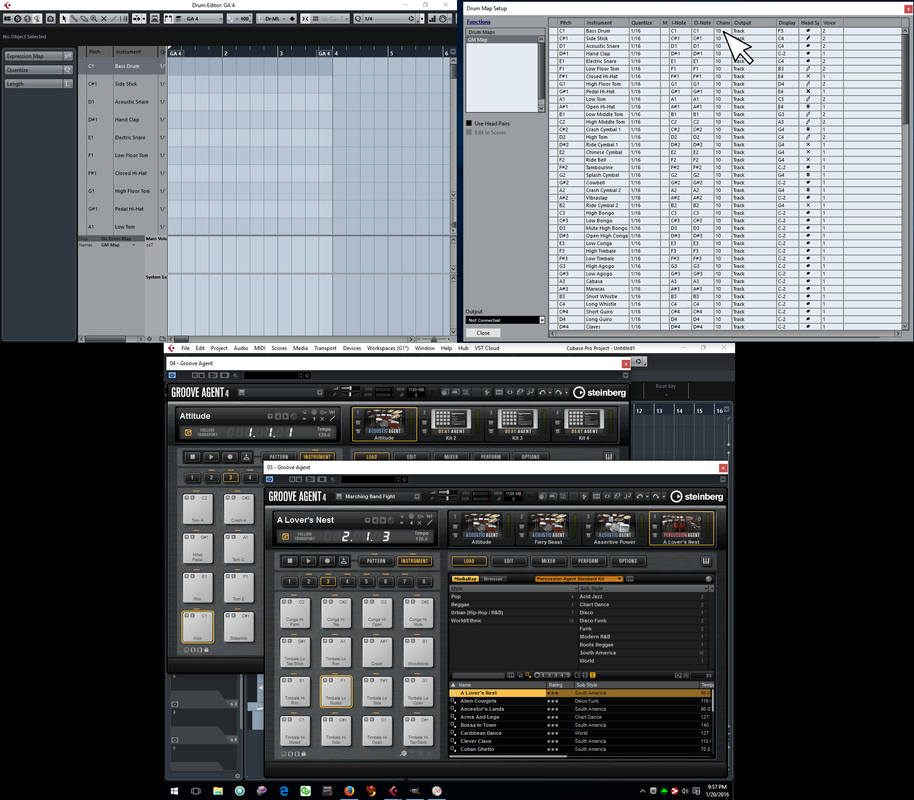Select the Erase tool in Drum Editor
Image resolution: width=914 pixels, height=800 pixels.
pyautogui.click(x=84, y=19)
